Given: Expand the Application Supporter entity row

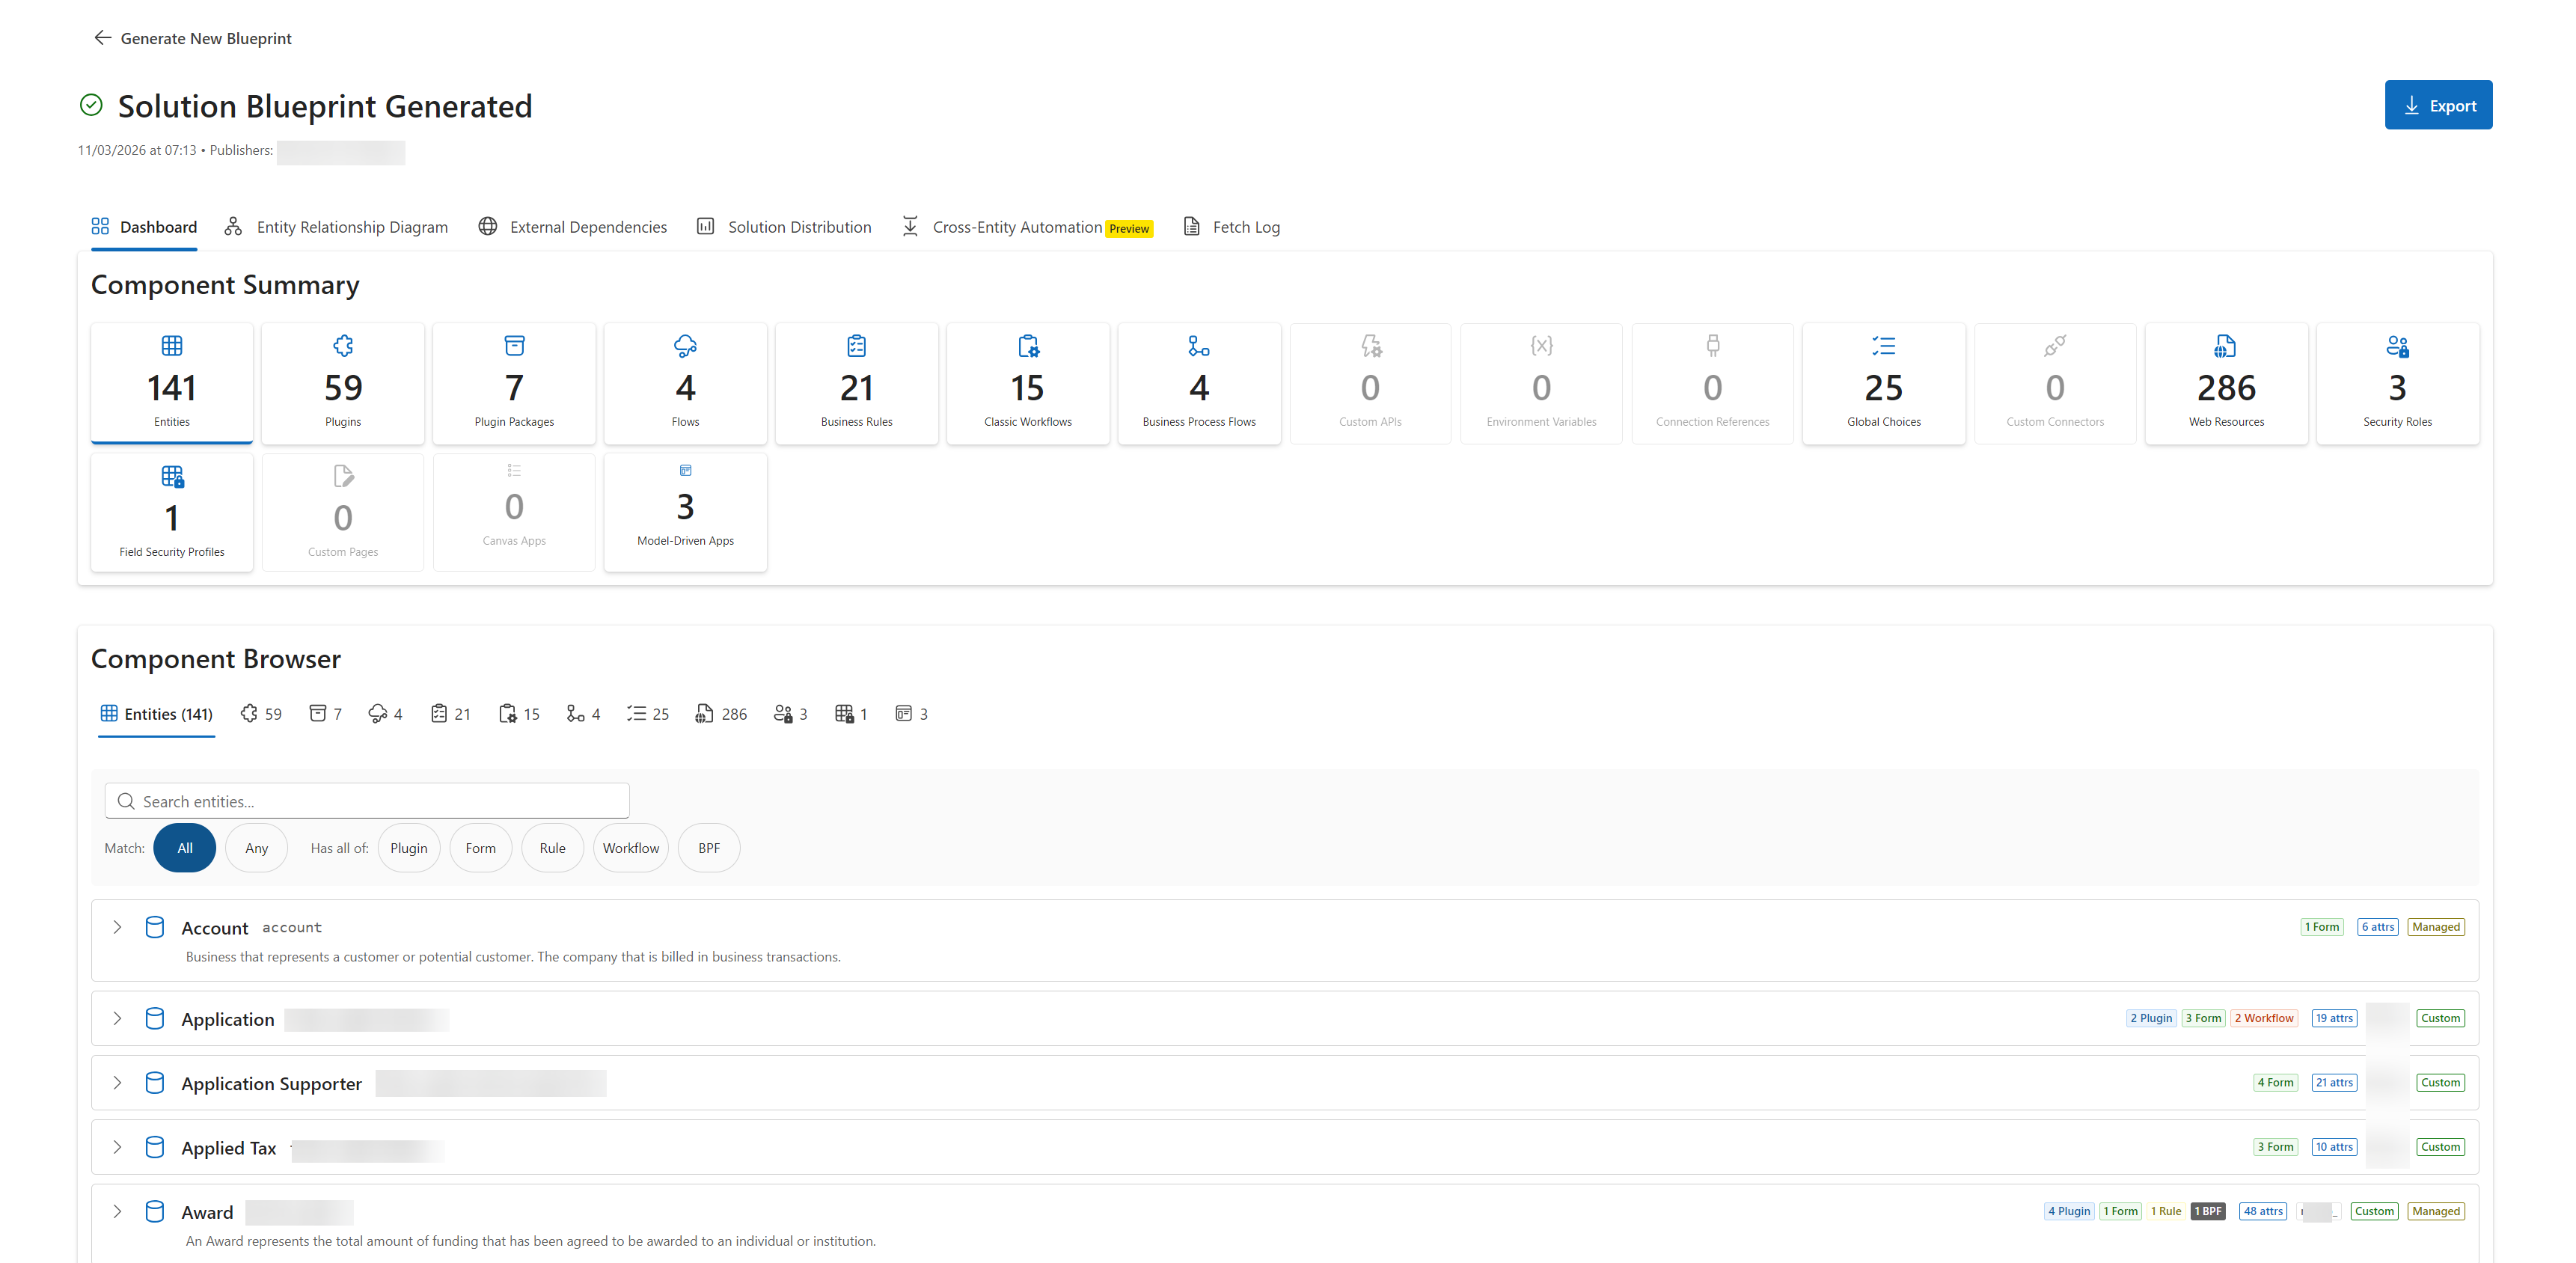Looking at the screenshot, I should tap(117, 1083).
